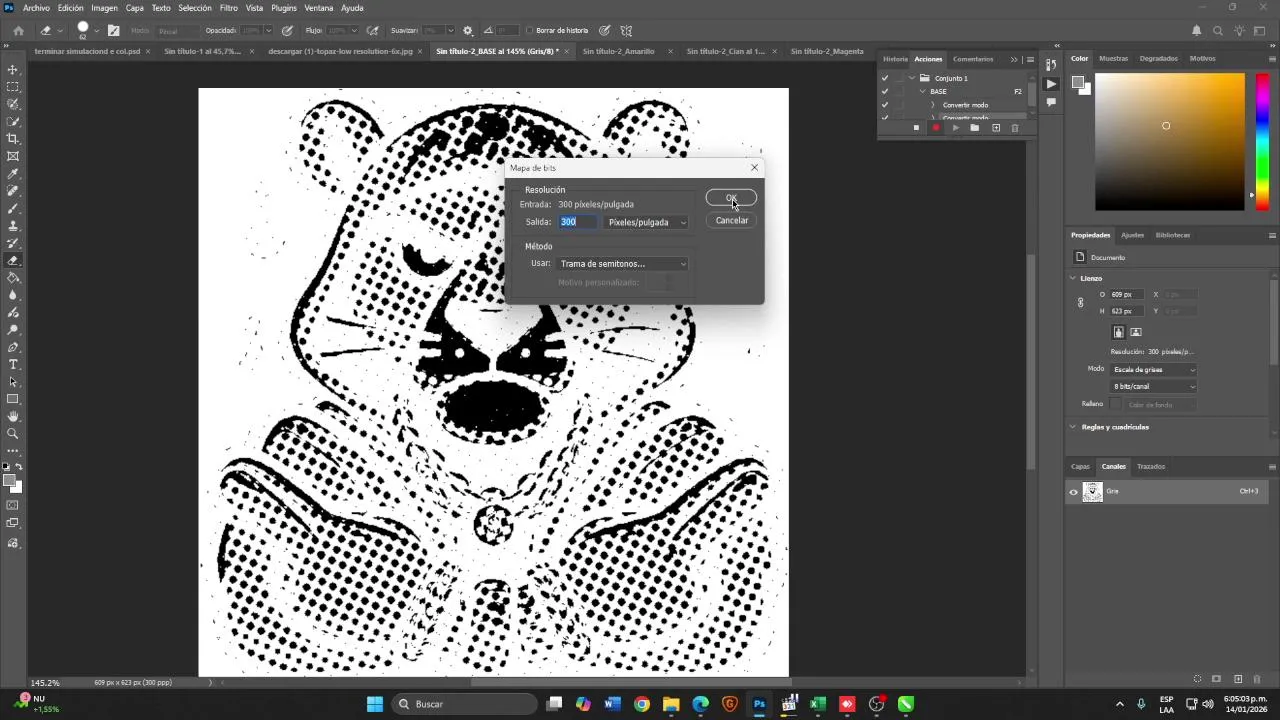Image resolution: width=1280 pixels, height=720 pixels.
Task: Select the Rectangular Marquee tool
Action: [x=13, y=87]
